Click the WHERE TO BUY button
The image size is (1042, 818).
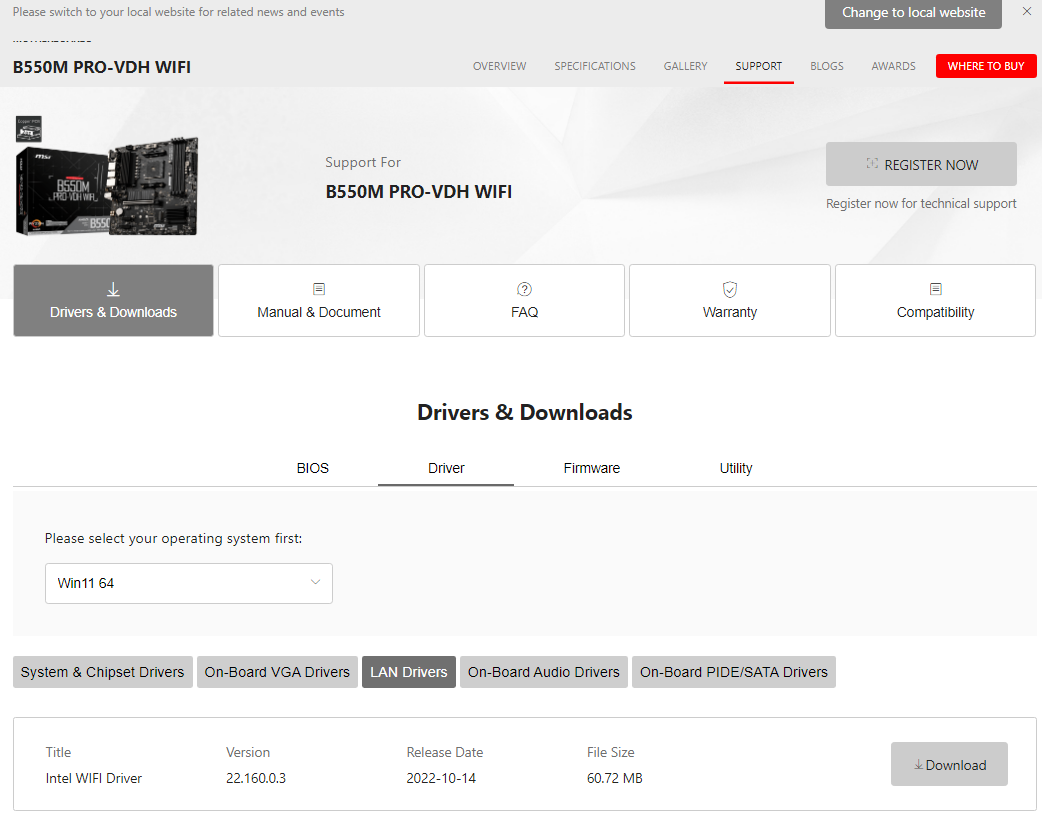click(986, 66)
